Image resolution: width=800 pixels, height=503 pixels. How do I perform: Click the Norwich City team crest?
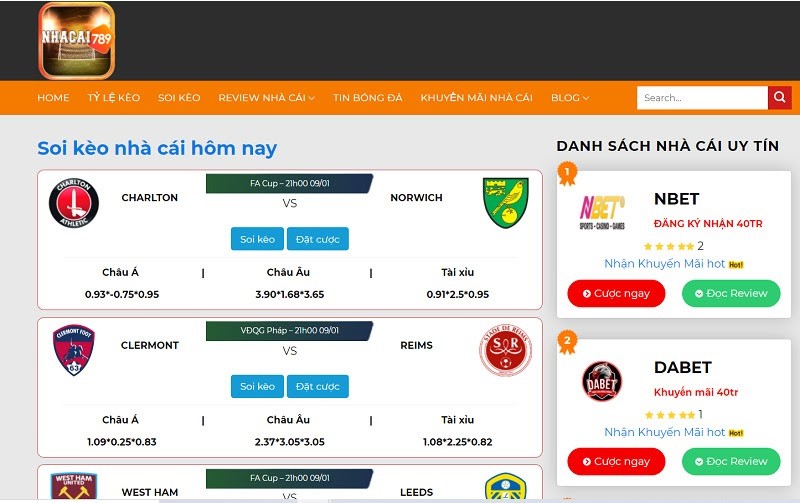pyautogui.click(x=505, y=202)
